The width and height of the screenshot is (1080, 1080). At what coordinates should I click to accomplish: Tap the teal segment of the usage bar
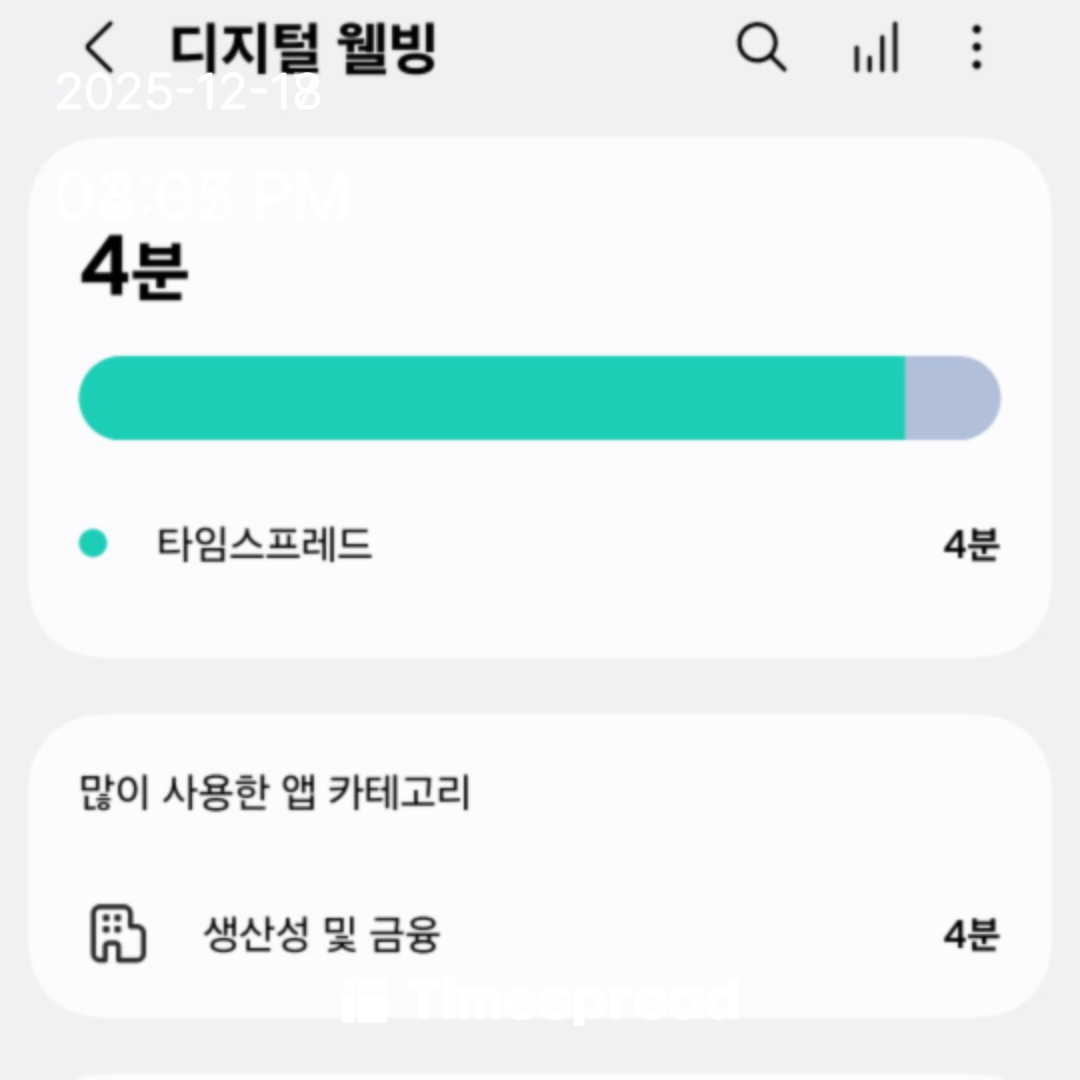(x=490, y=398)
